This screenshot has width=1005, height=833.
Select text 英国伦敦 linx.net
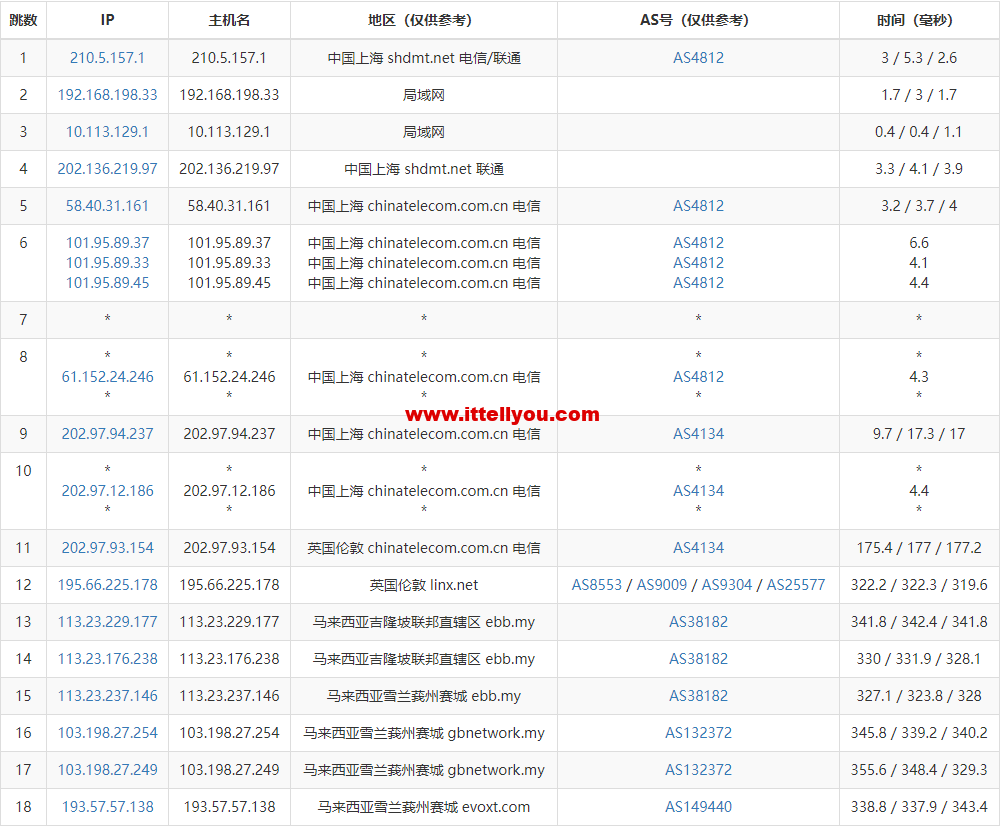pos(424,585)
